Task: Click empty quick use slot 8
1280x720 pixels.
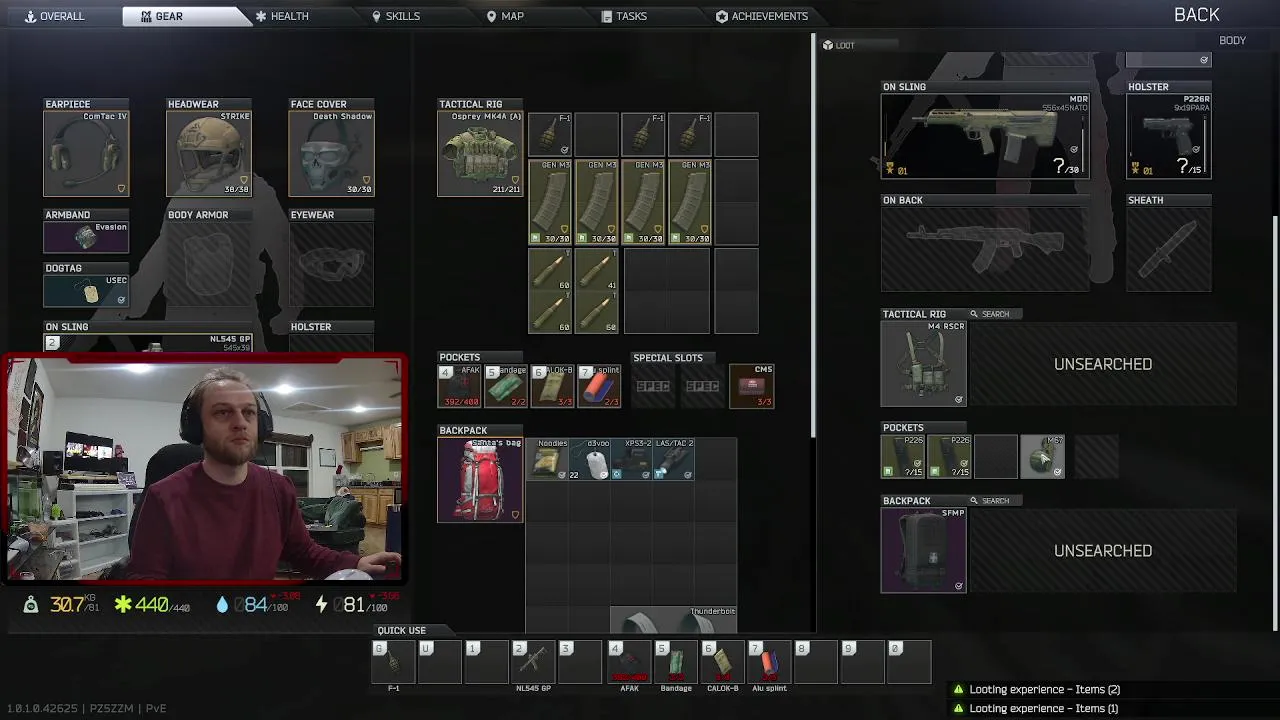Action: [x=816, y=662]
